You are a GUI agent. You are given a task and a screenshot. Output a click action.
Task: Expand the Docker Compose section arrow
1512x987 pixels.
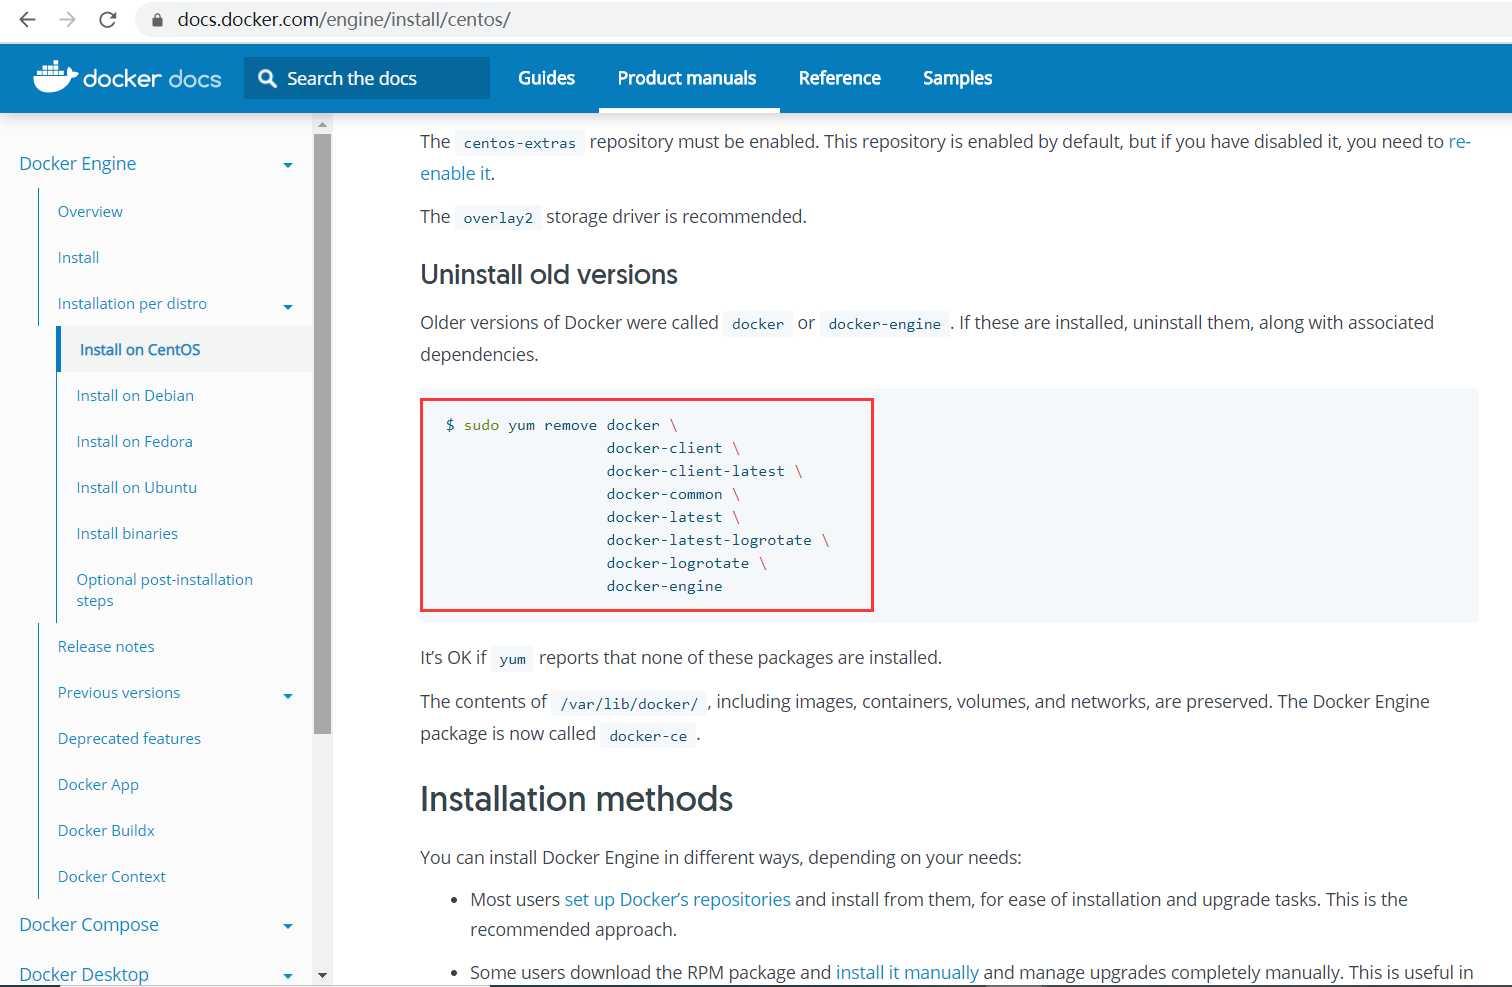click(288, 927)
